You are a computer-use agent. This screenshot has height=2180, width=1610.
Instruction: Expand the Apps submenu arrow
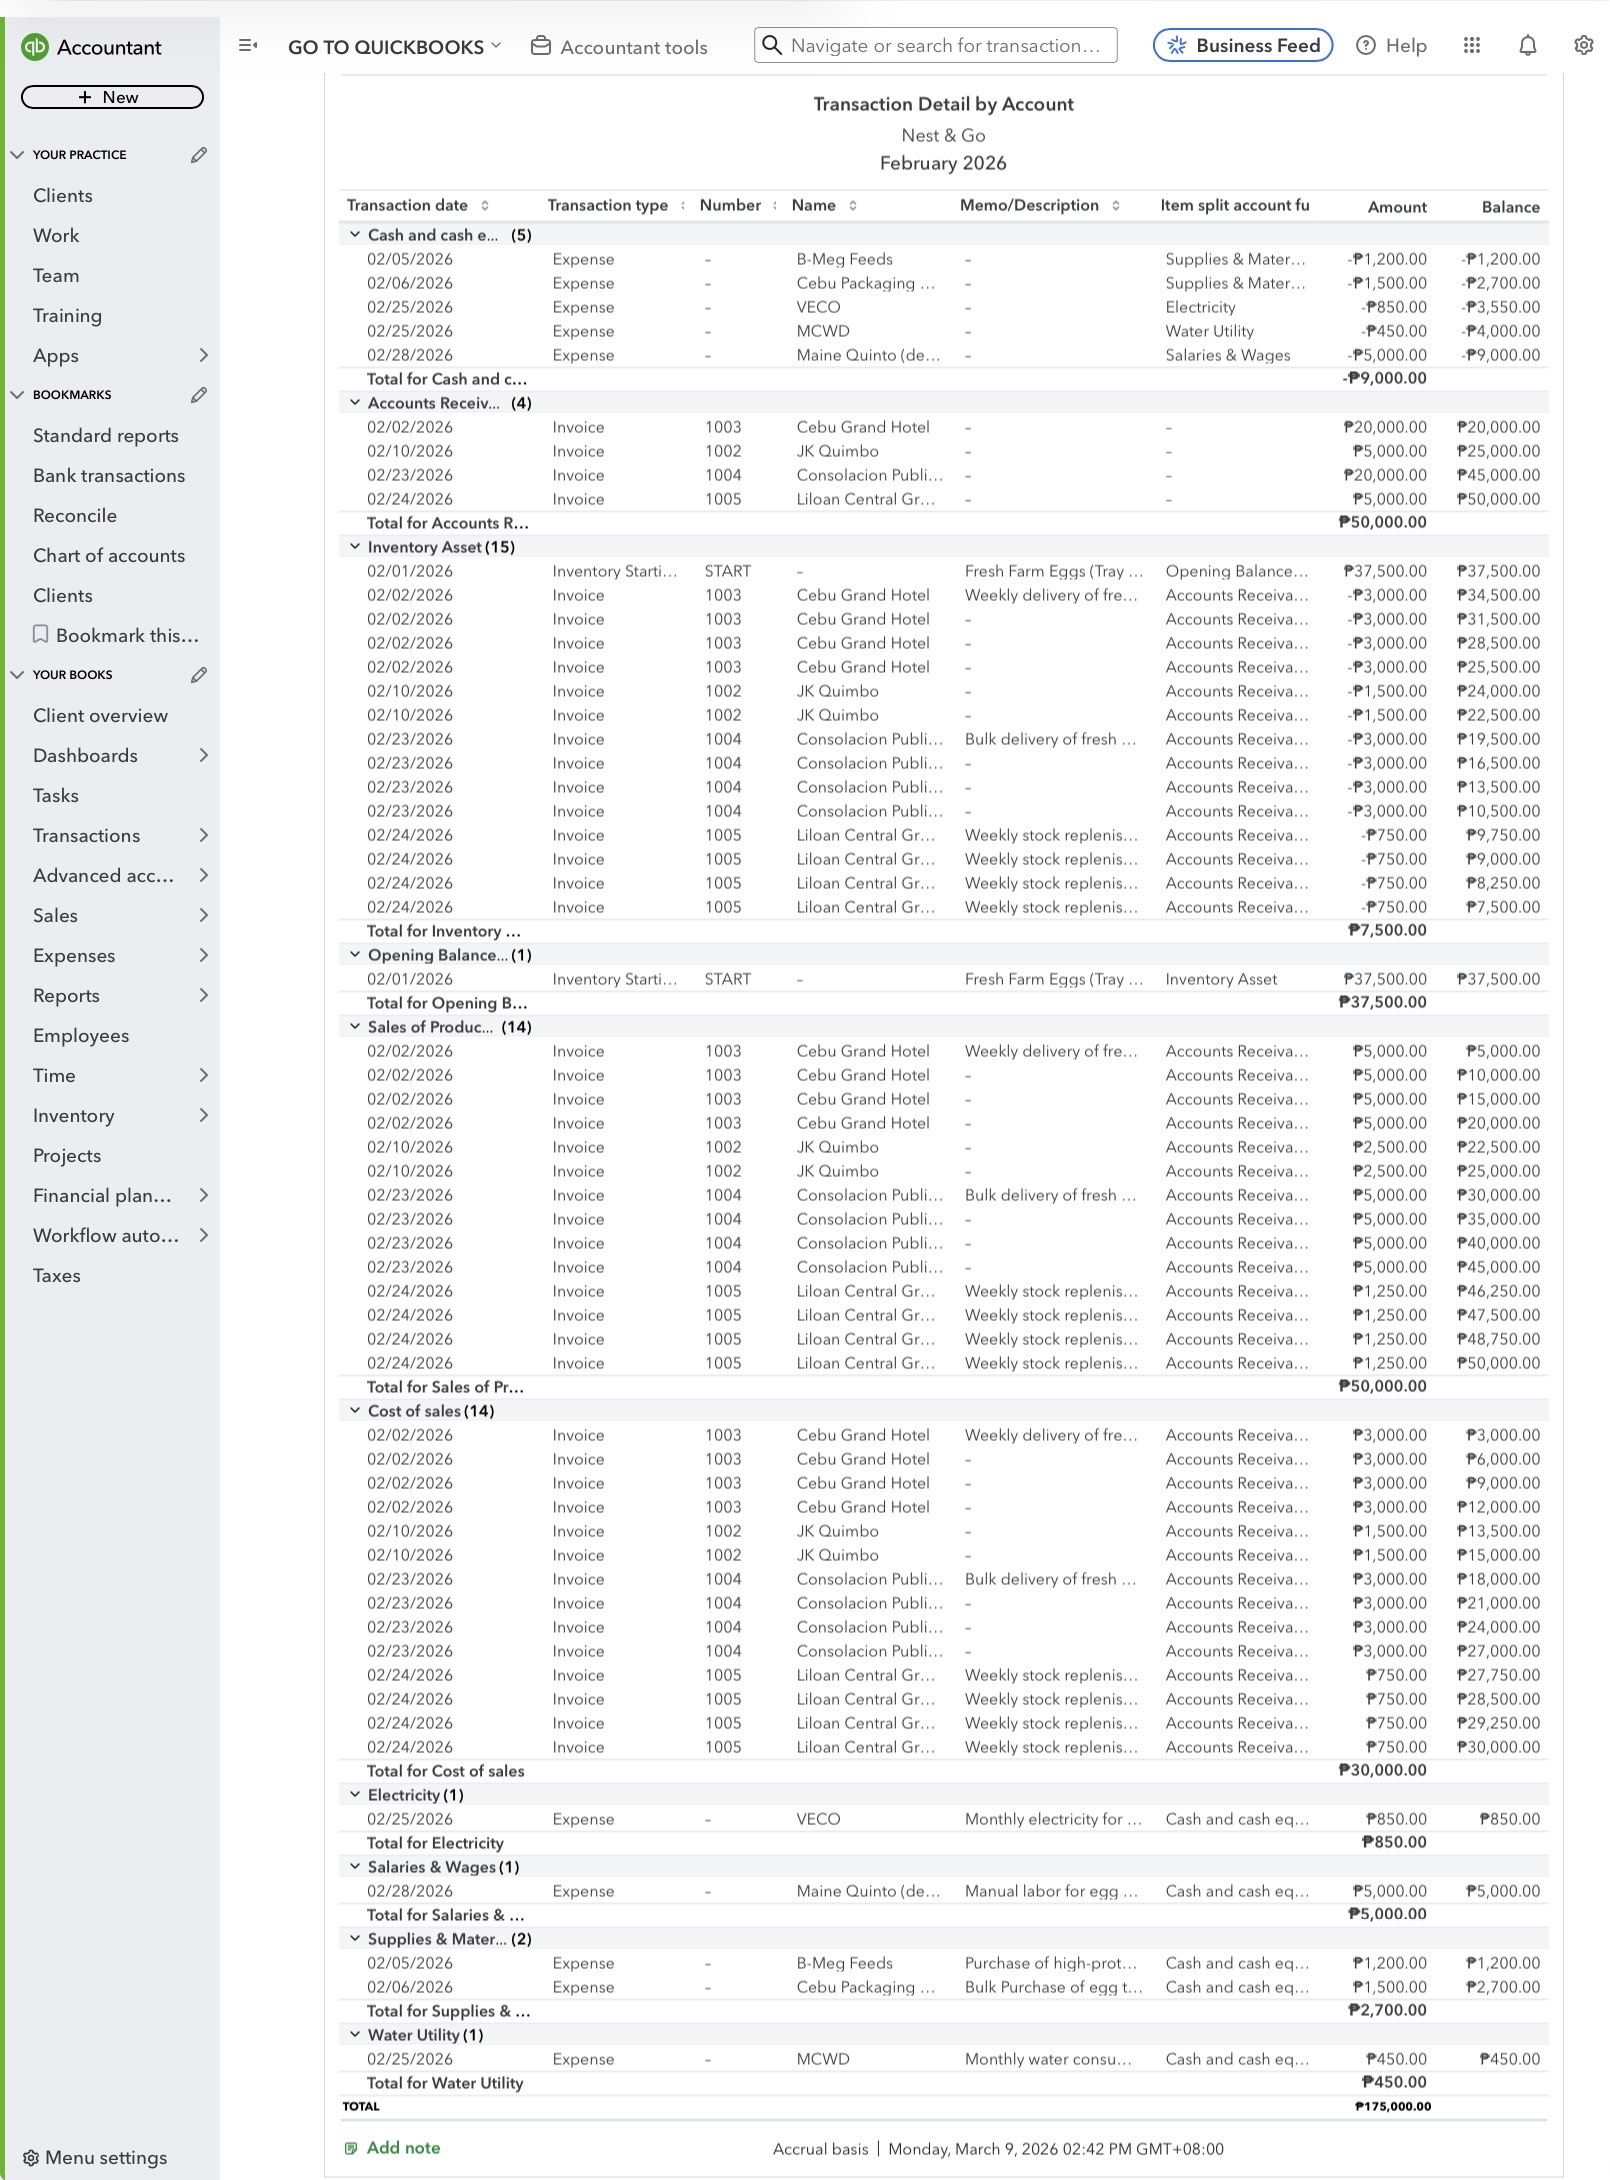point(203,355)
